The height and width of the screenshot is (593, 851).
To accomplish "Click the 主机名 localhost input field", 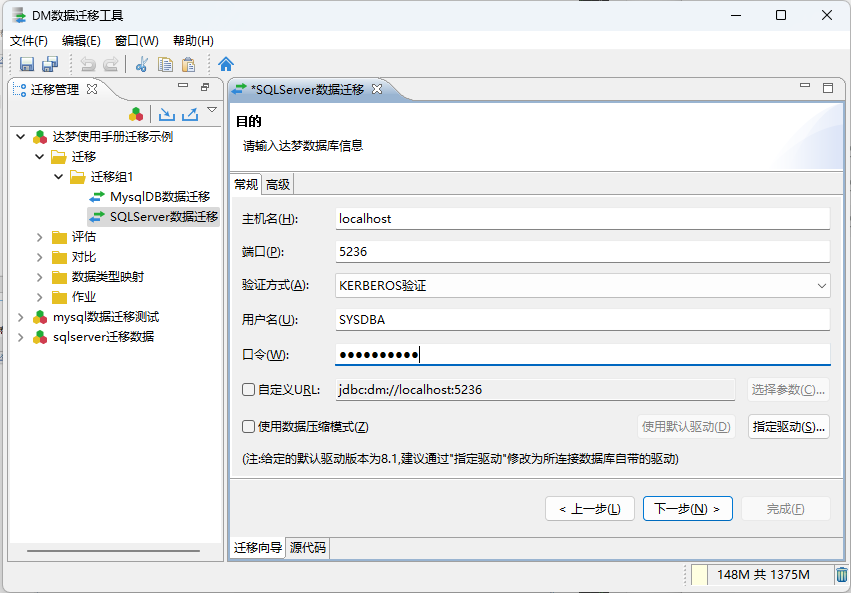I will (582, 219).
